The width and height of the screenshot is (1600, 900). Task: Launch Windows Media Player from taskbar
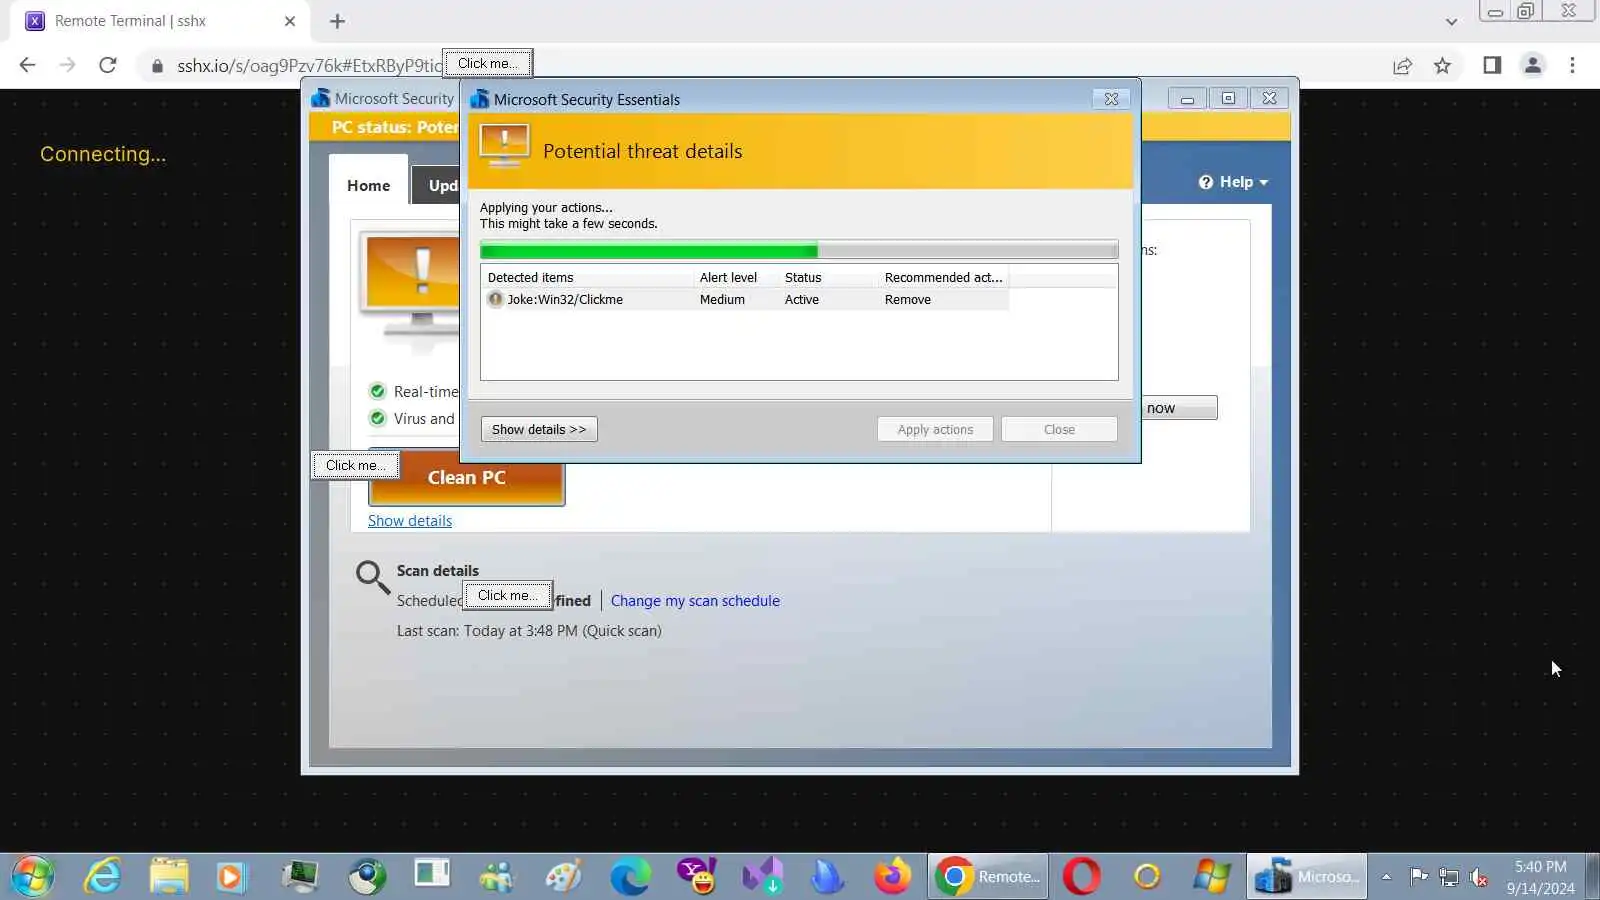point(230,877)
